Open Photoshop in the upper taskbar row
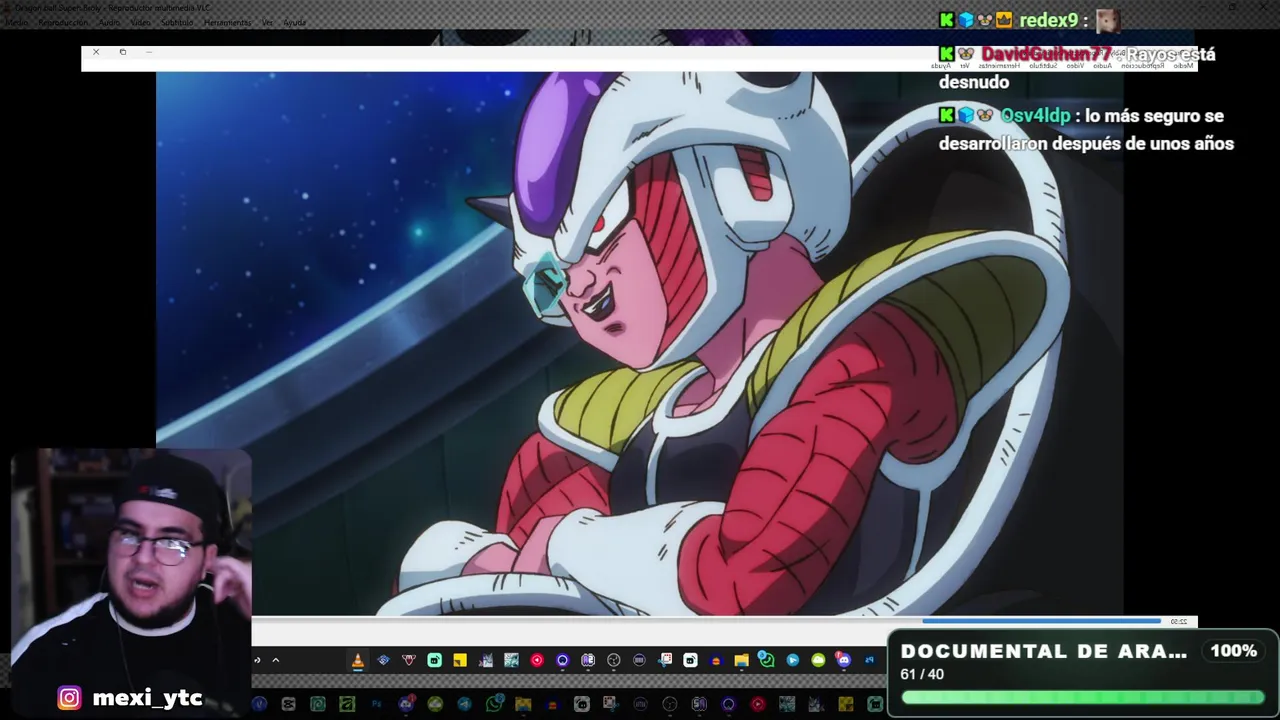The height and width of the screenshot is (720, 1280). (869, 660)
